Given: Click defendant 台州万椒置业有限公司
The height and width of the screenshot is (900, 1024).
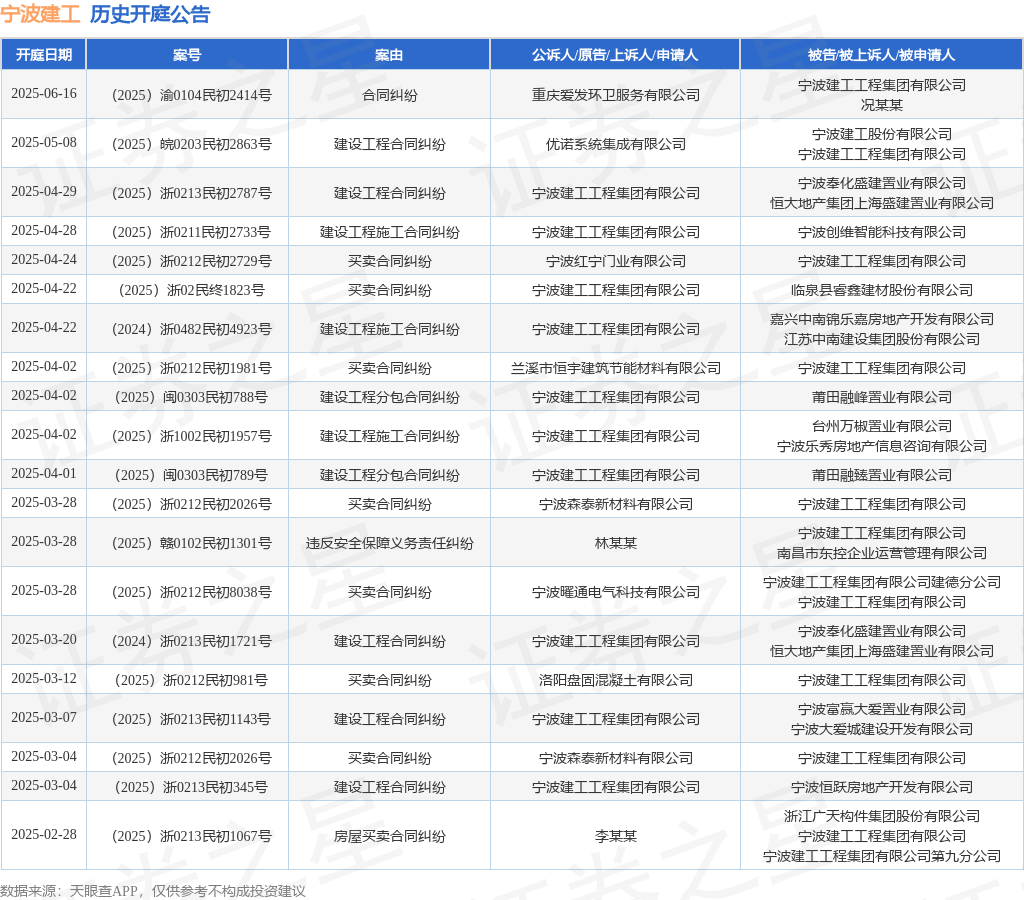Looking at the screenshot, I should coord(882,426).
